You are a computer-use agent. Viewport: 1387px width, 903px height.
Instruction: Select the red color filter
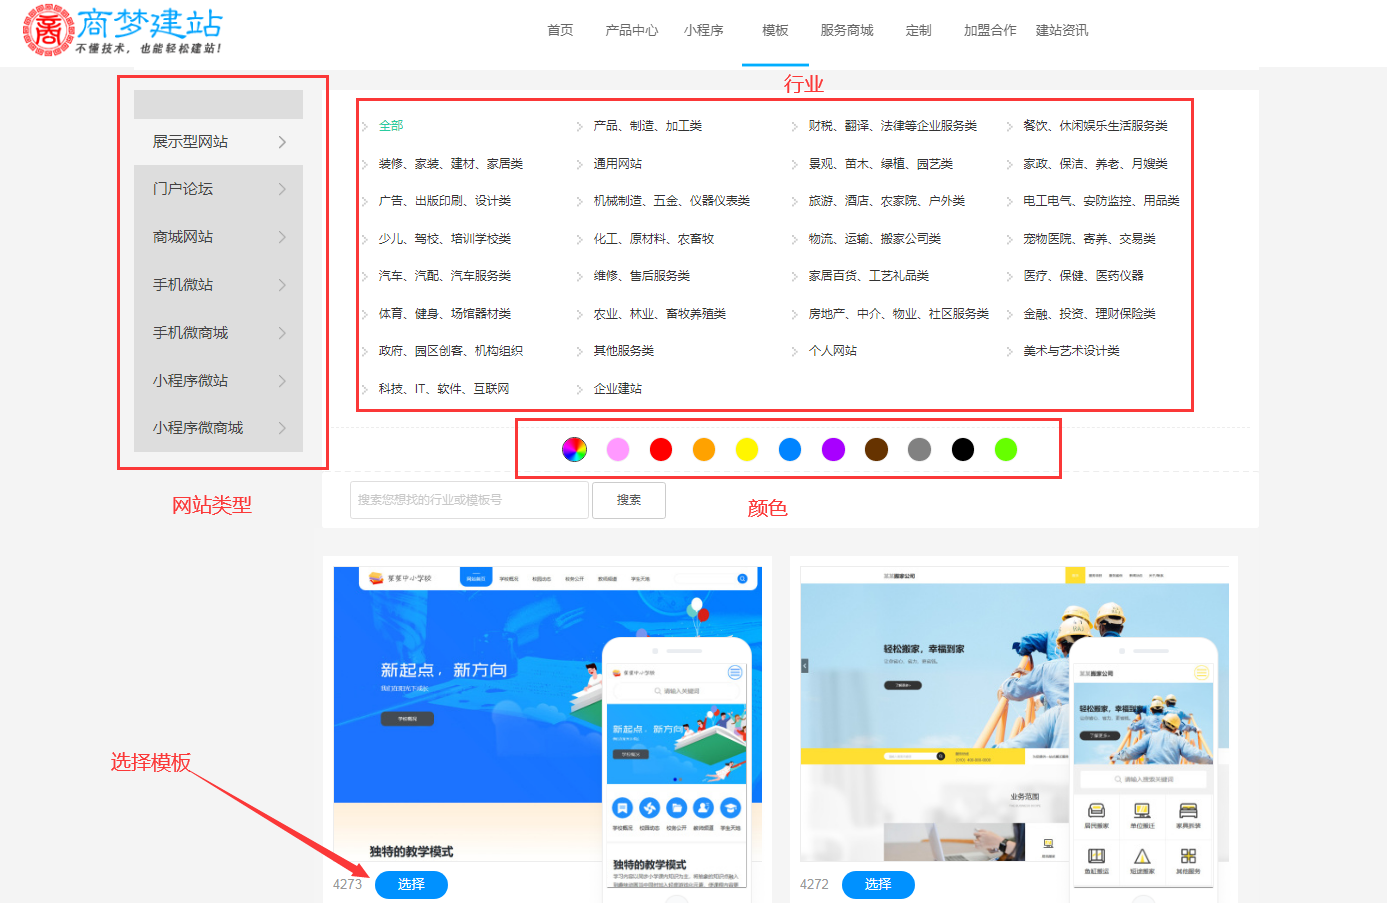tap(660, 450)
